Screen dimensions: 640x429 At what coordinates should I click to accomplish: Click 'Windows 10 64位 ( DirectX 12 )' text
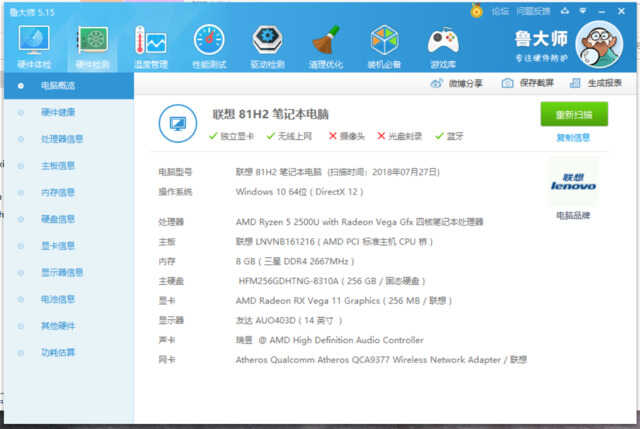tap(299, 192)
